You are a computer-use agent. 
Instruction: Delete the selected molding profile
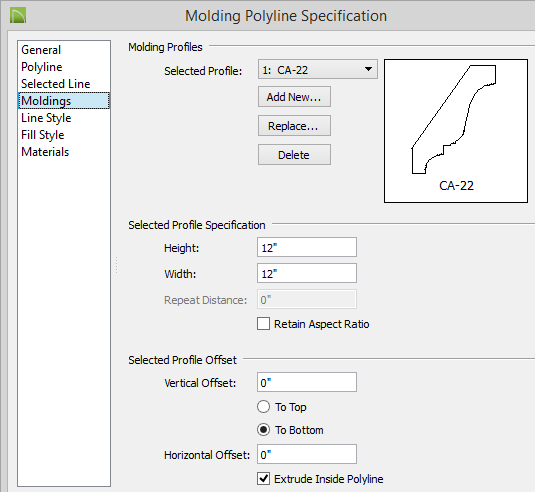click(294, 155)
